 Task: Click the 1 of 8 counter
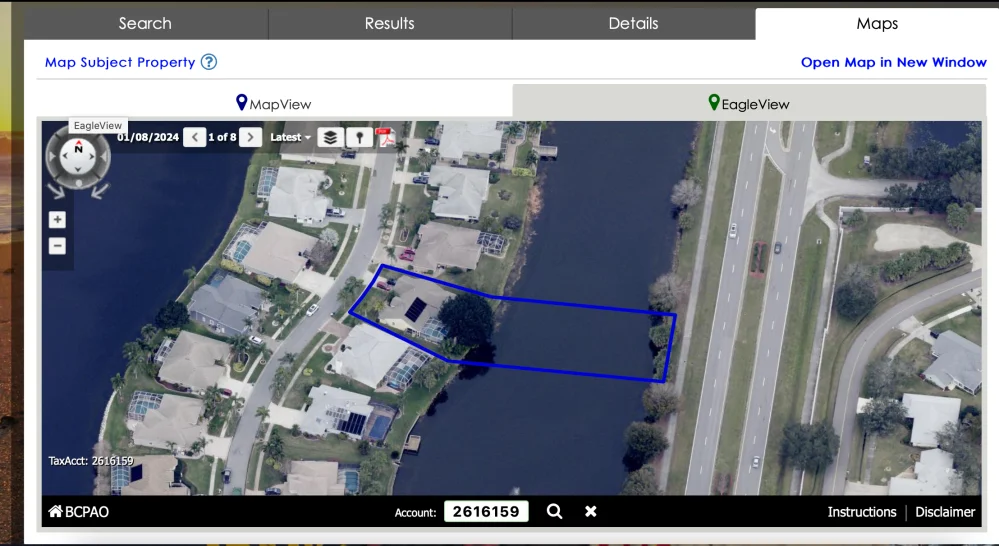[222, 137]
